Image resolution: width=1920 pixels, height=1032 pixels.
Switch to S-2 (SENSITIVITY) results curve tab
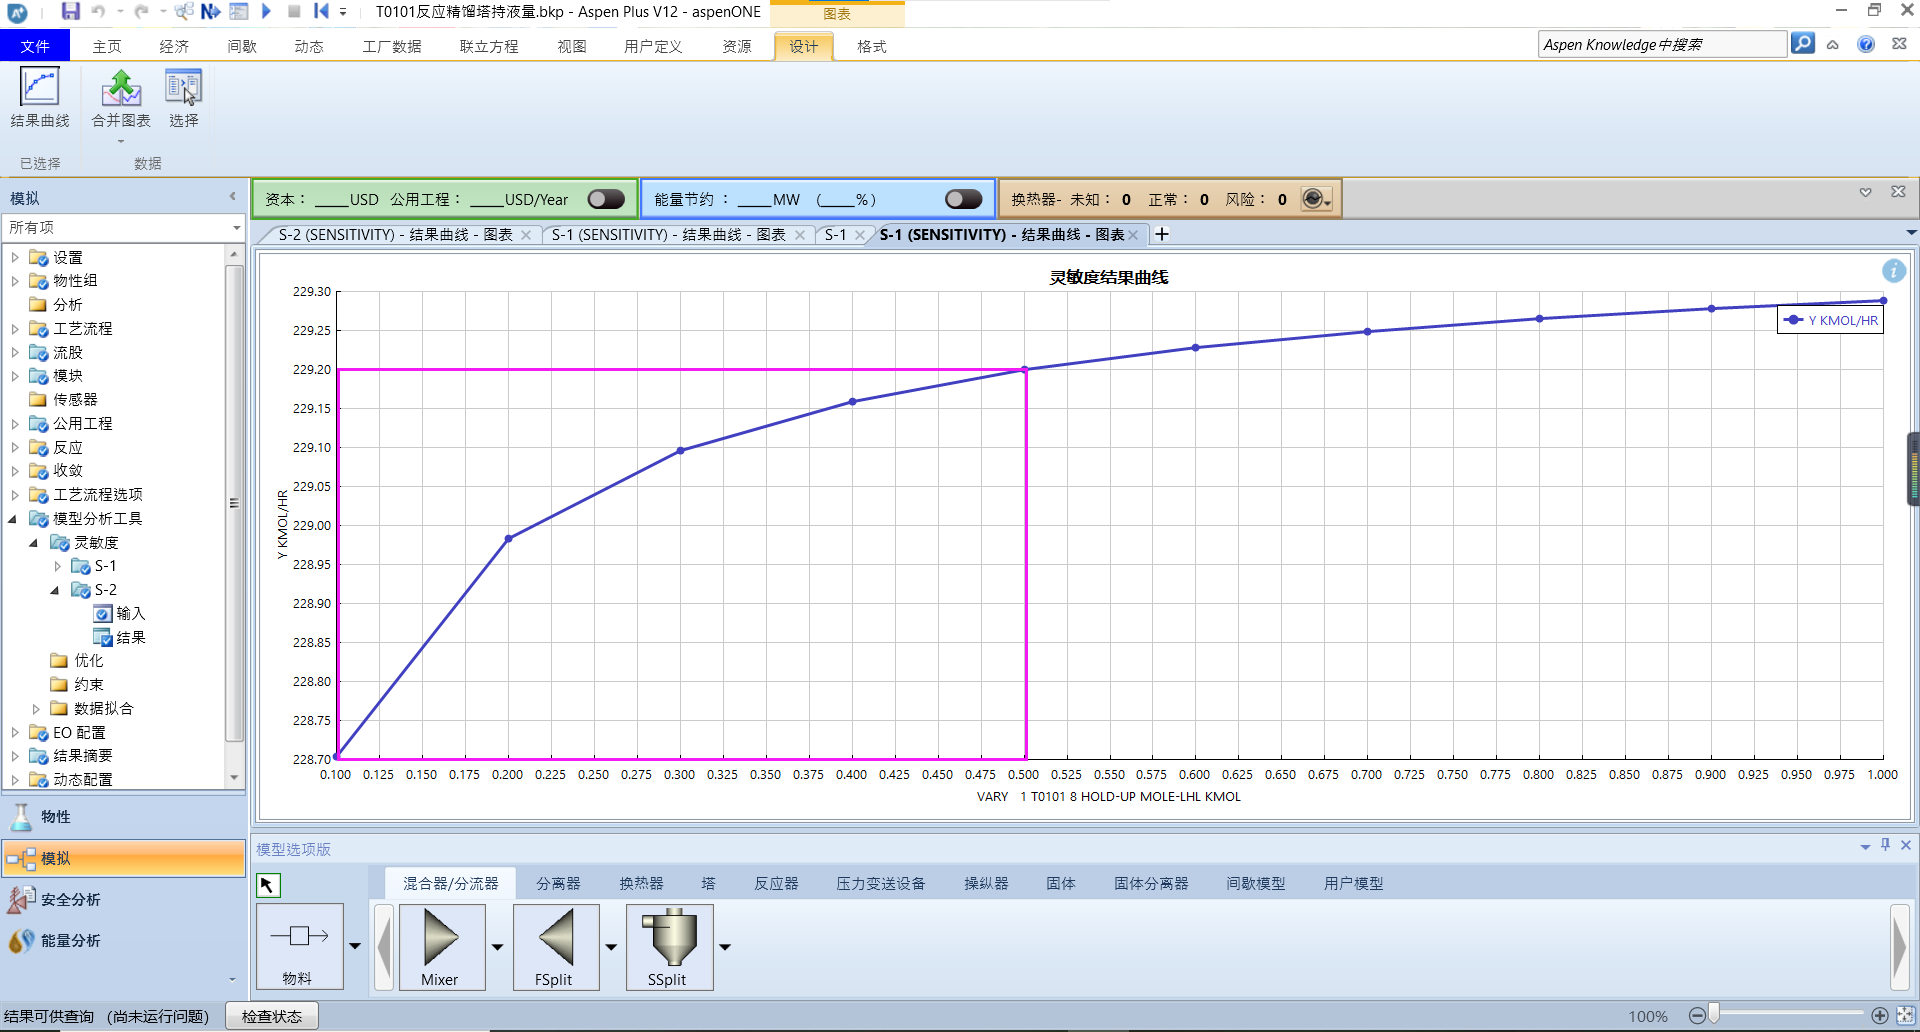pyautogui.click(x=395, y=234)
